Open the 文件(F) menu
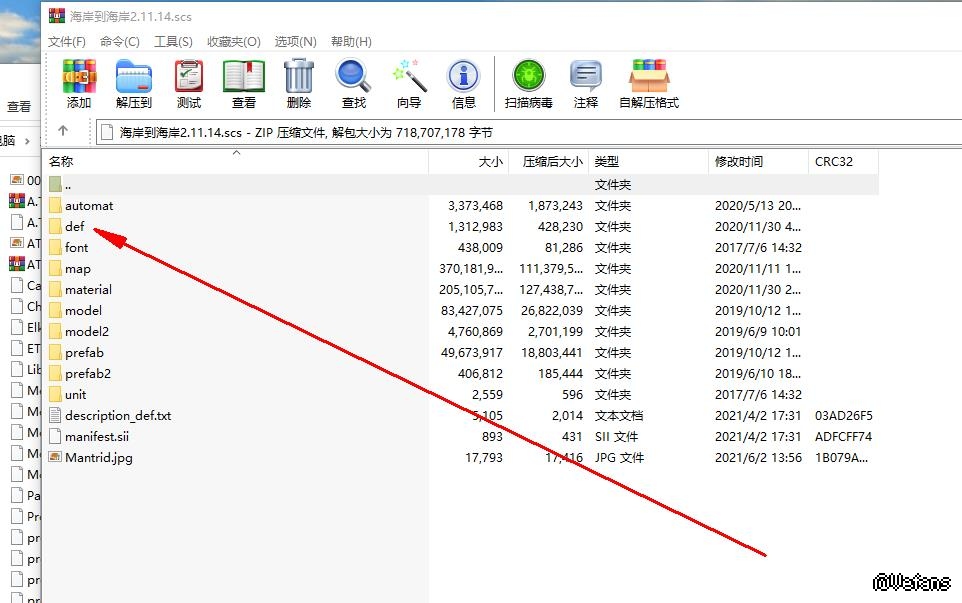 pyautogui.click(x=67, y=41)
